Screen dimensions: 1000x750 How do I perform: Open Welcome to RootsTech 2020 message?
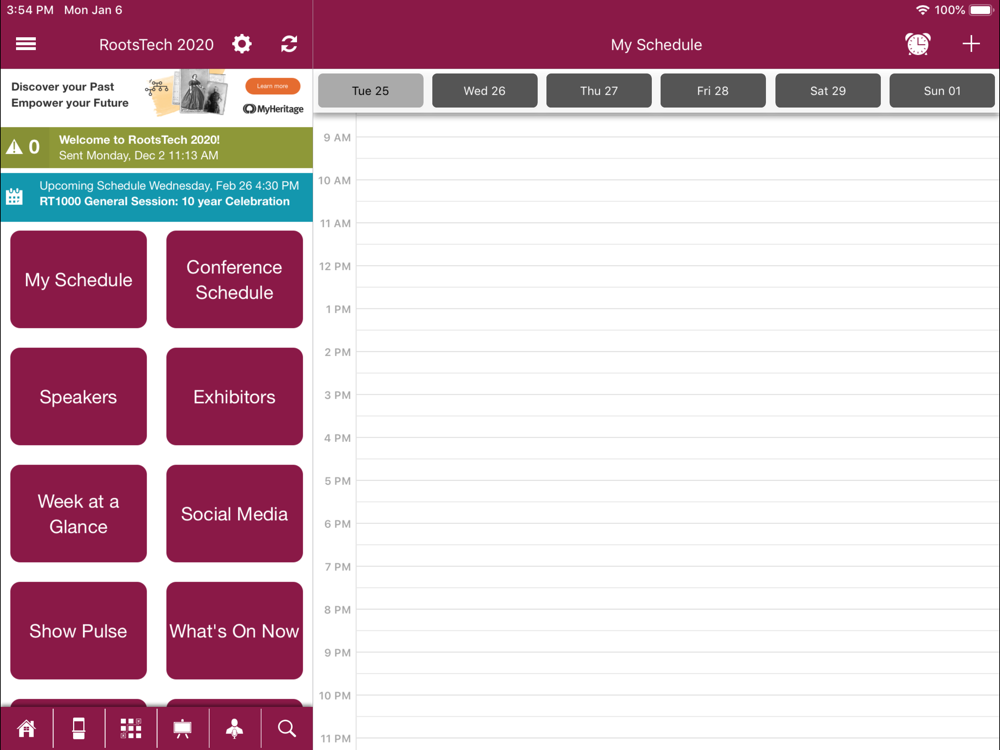[x=157, y=147]
